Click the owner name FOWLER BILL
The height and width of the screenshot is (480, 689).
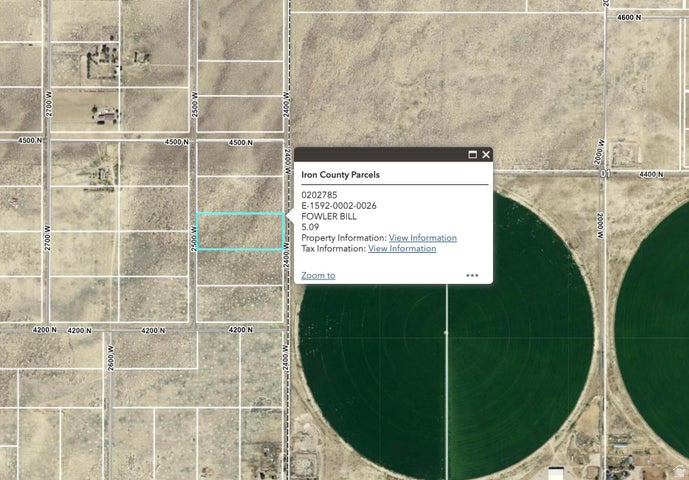coord(329,216)
